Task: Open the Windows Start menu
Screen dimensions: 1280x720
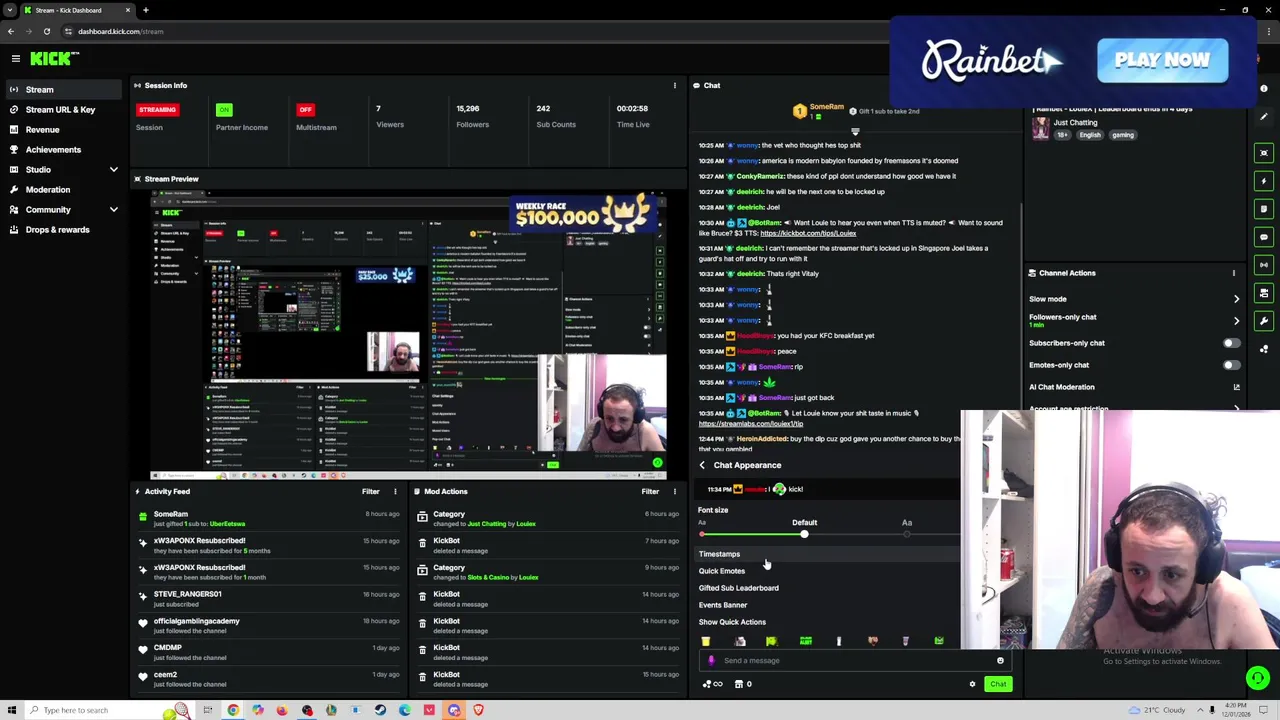Action: tap(12, 710)
